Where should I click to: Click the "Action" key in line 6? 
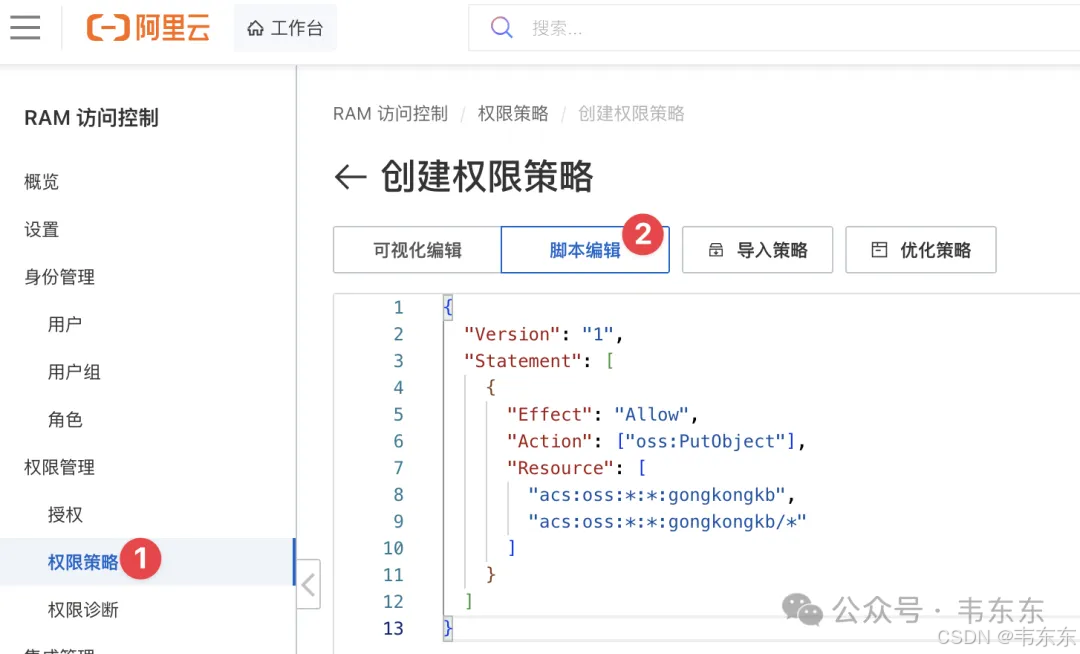click(550, 441)
